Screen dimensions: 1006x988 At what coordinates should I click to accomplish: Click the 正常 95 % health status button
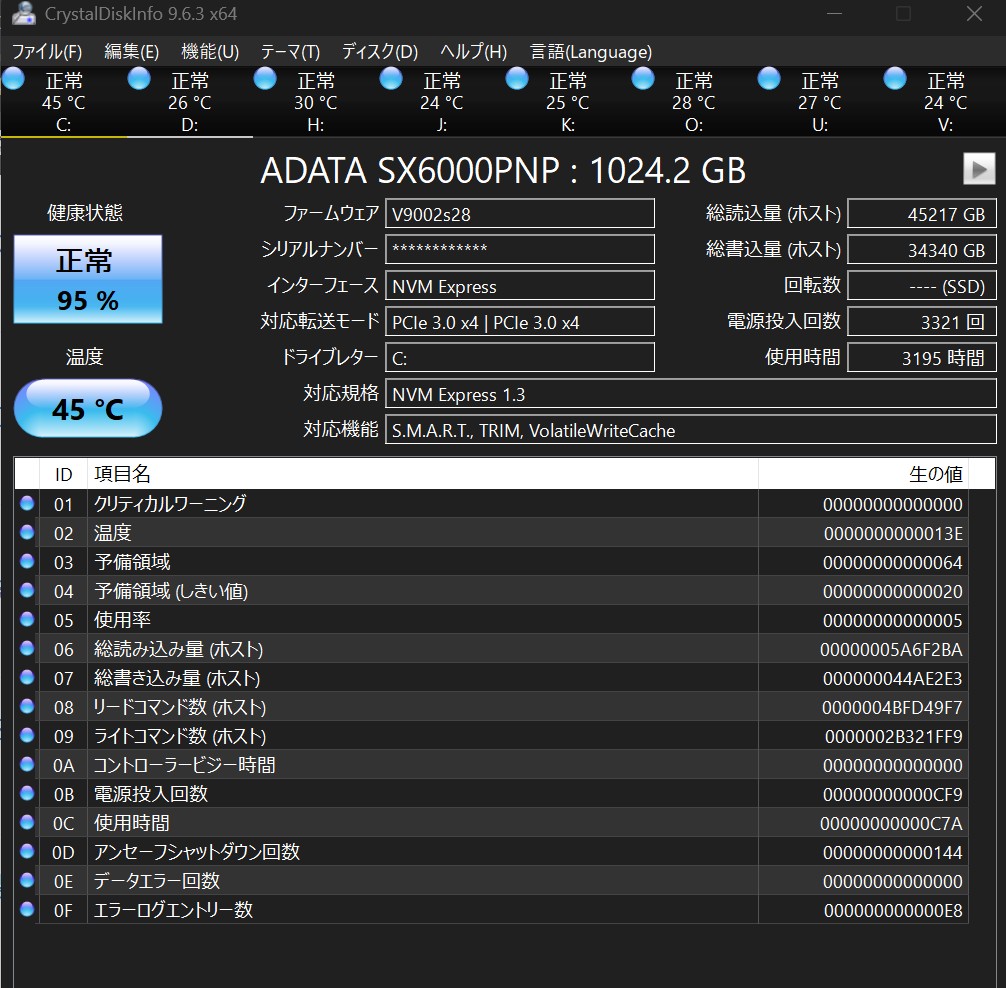pos(88,280)
